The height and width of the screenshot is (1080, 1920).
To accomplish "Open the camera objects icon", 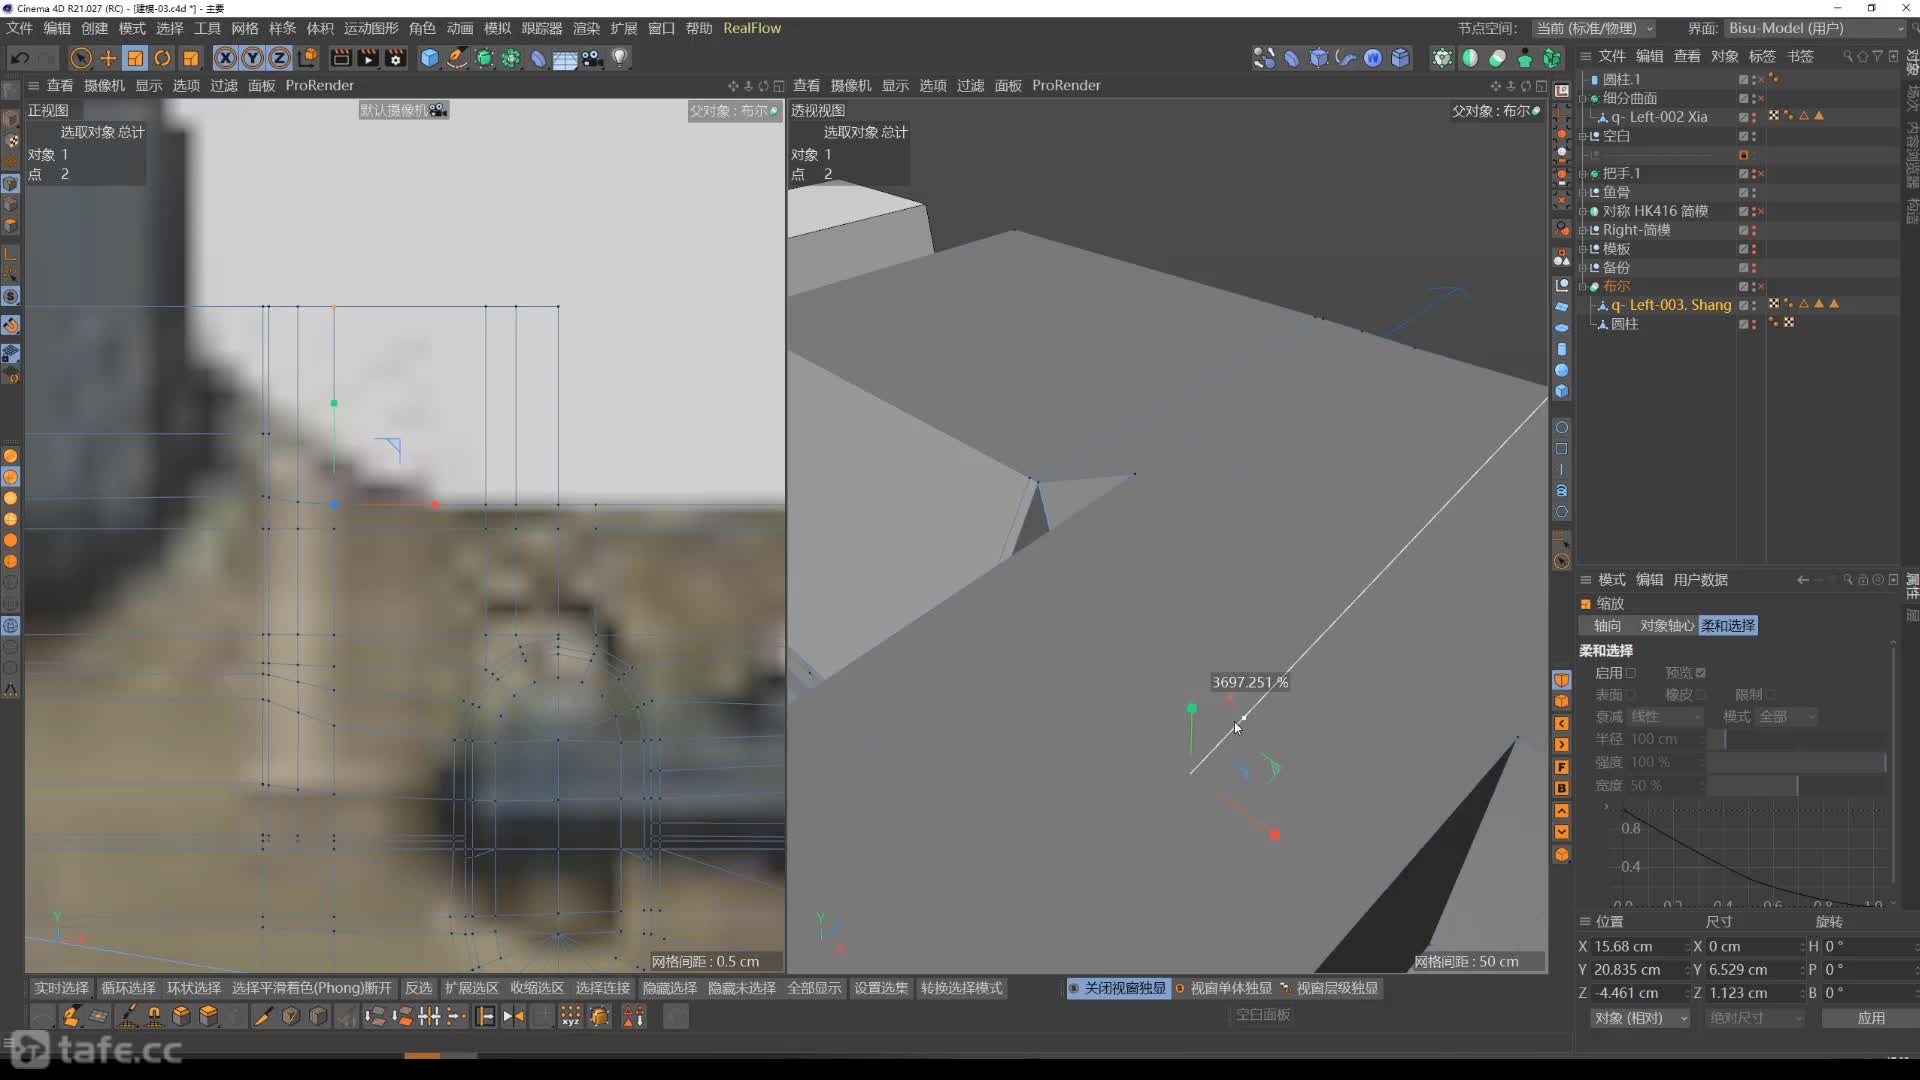I will (x=593, y=58).
